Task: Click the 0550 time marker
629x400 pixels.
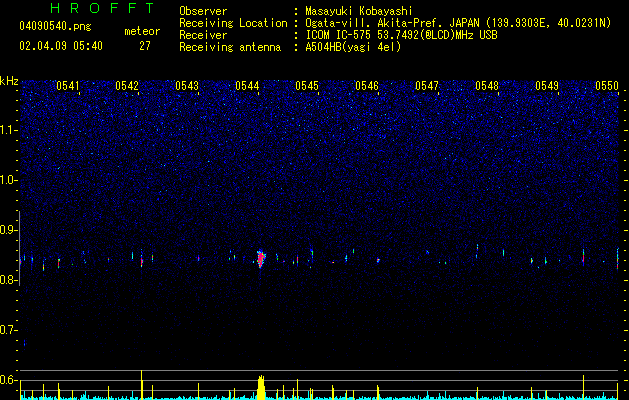Action: (x=607, y=86)
